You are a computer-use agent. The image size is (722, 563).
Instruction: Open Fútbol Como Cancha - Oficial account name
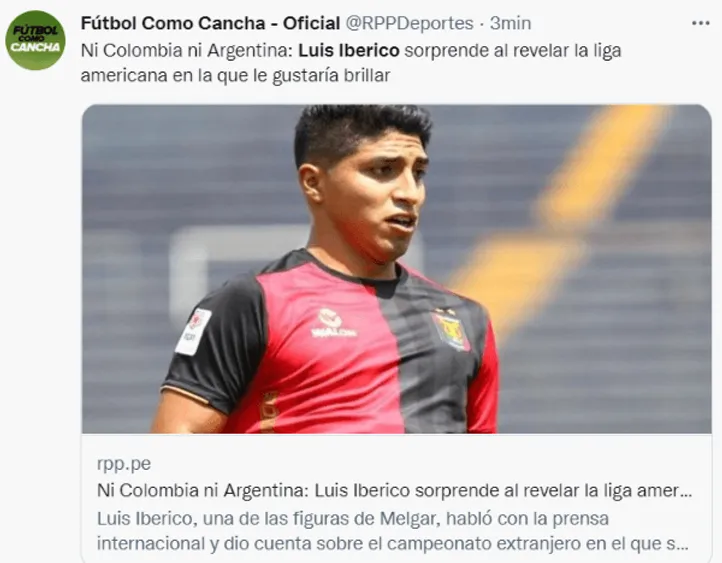pyautogui.click(x=210, y=23)
